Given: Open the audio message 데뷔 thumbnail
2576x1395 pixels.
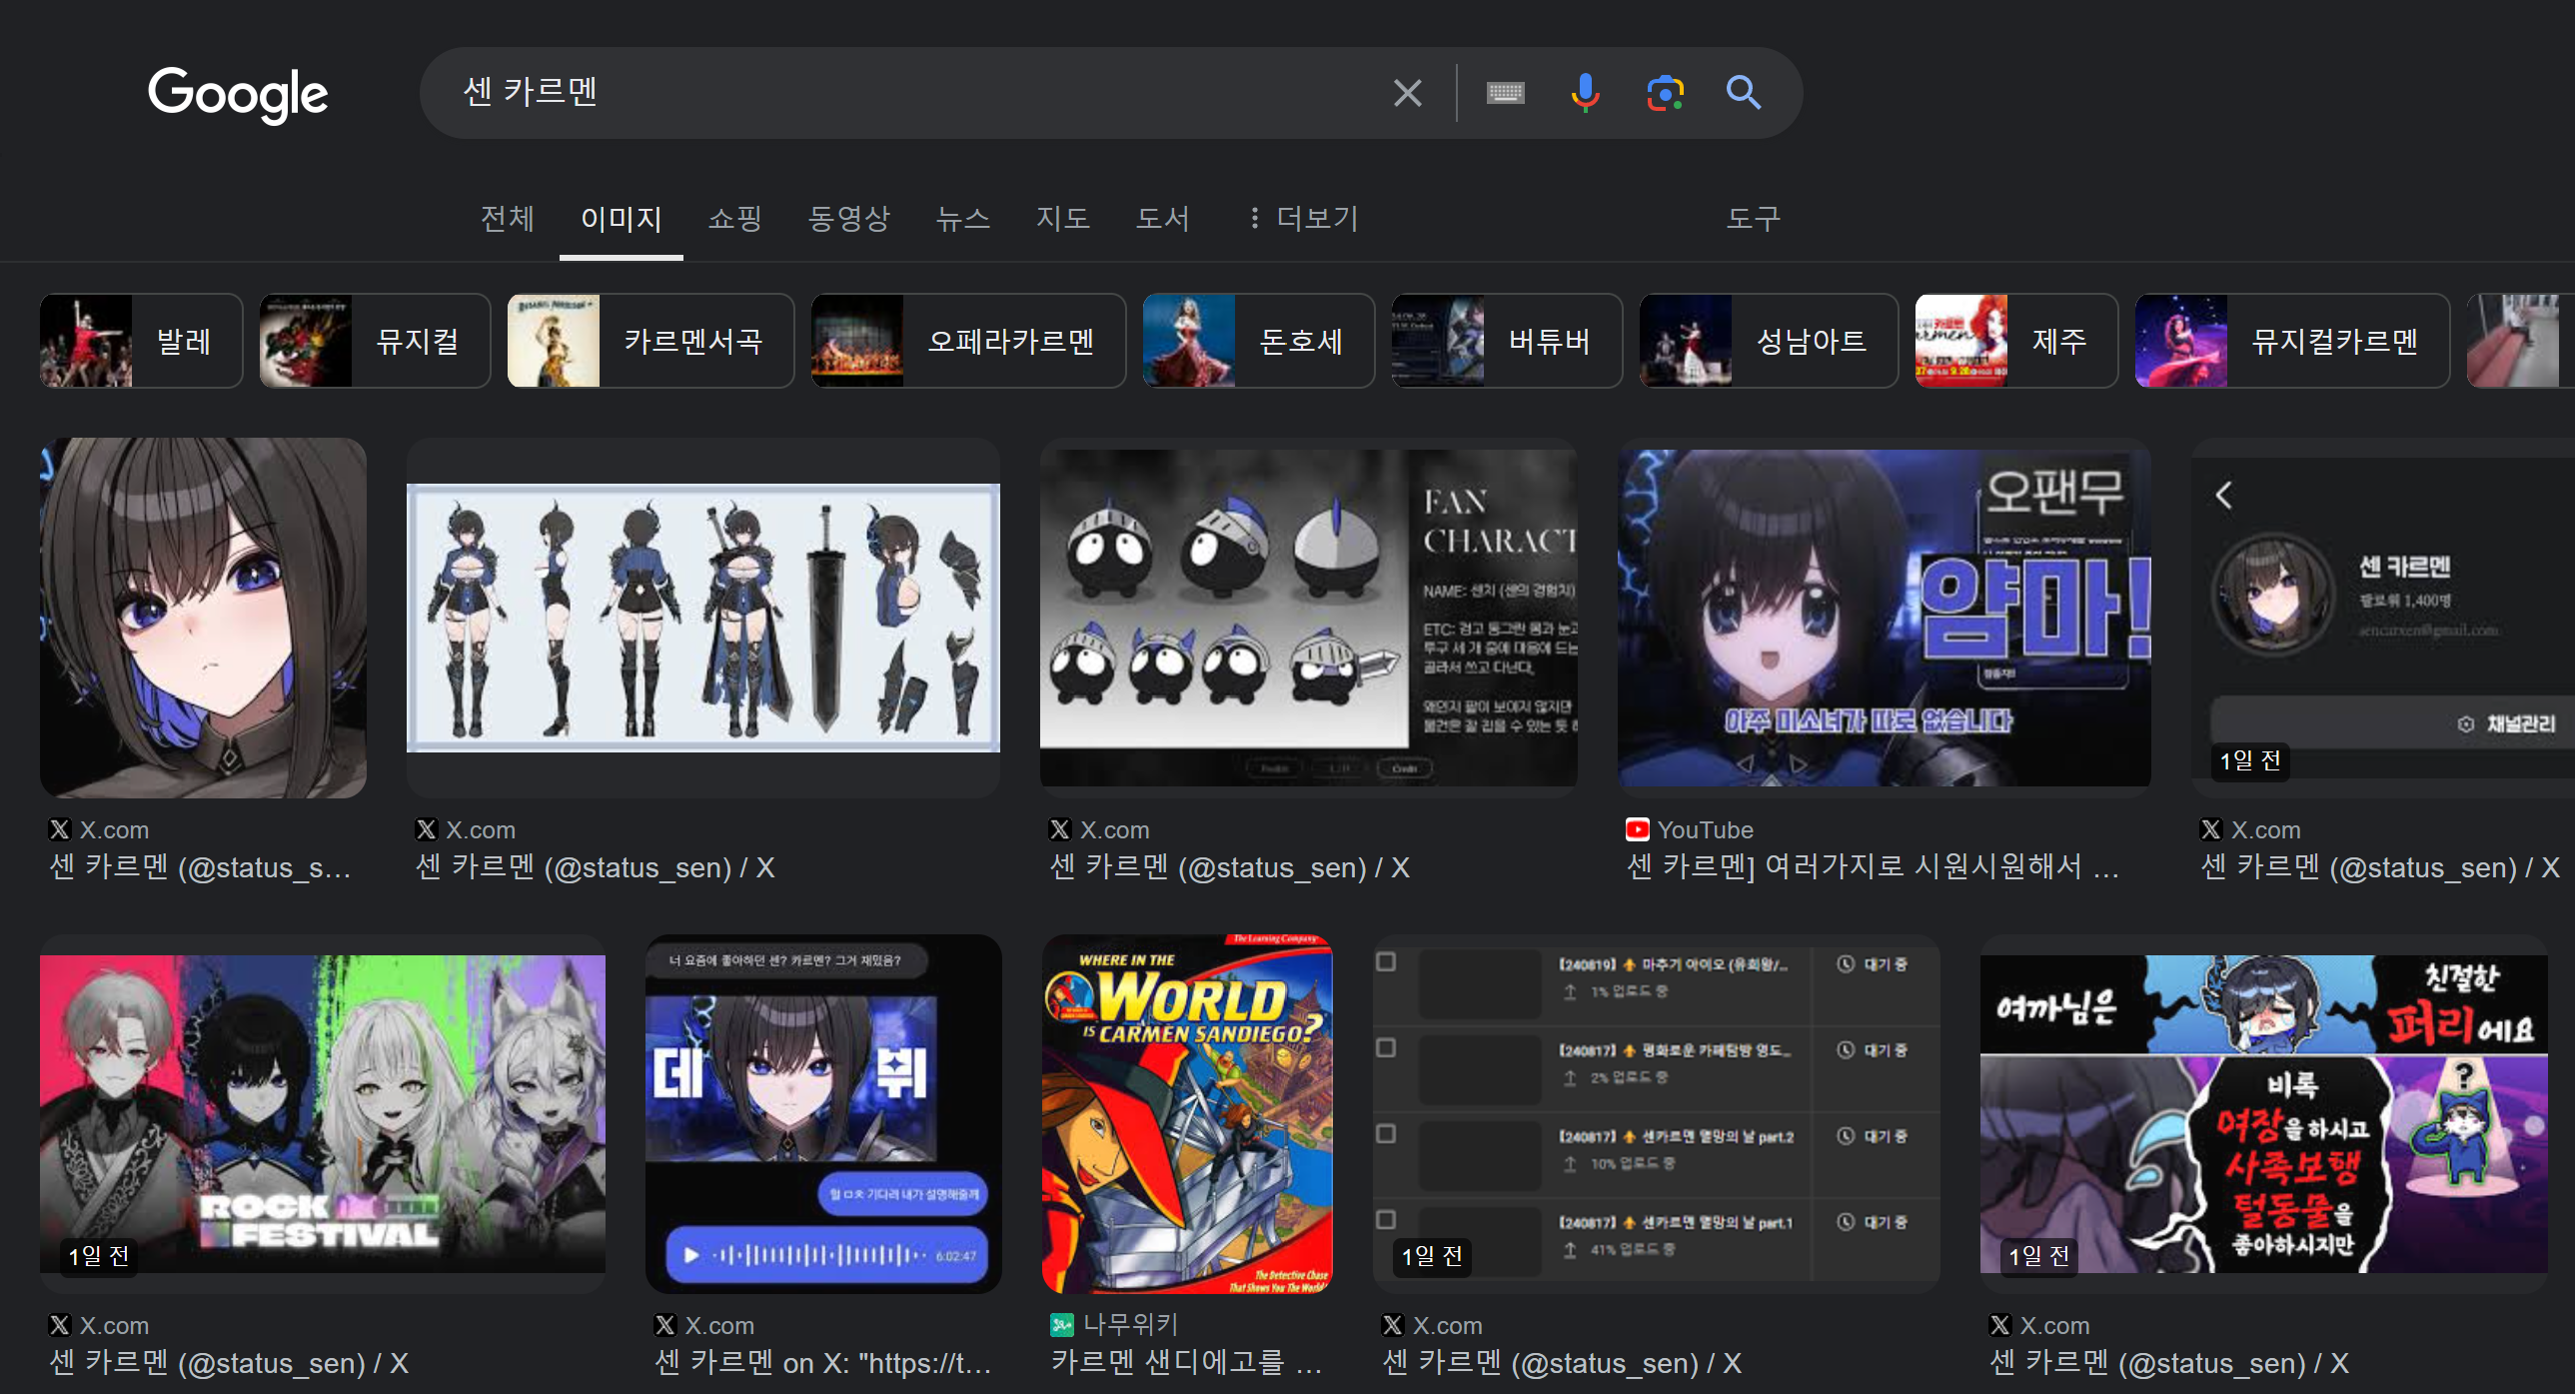Looking at the screenshot, I should [823, 1114].
